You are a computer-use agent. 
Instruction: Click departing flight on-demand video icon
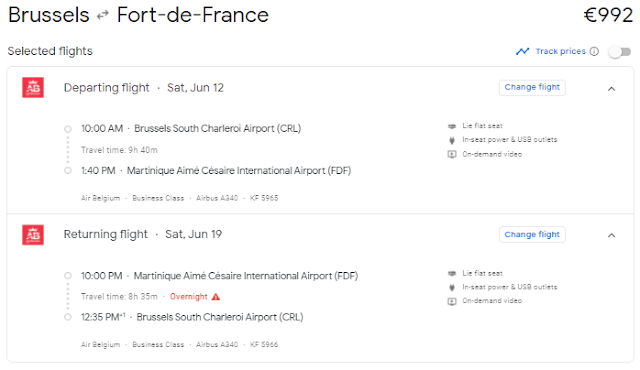click(452, 154)
